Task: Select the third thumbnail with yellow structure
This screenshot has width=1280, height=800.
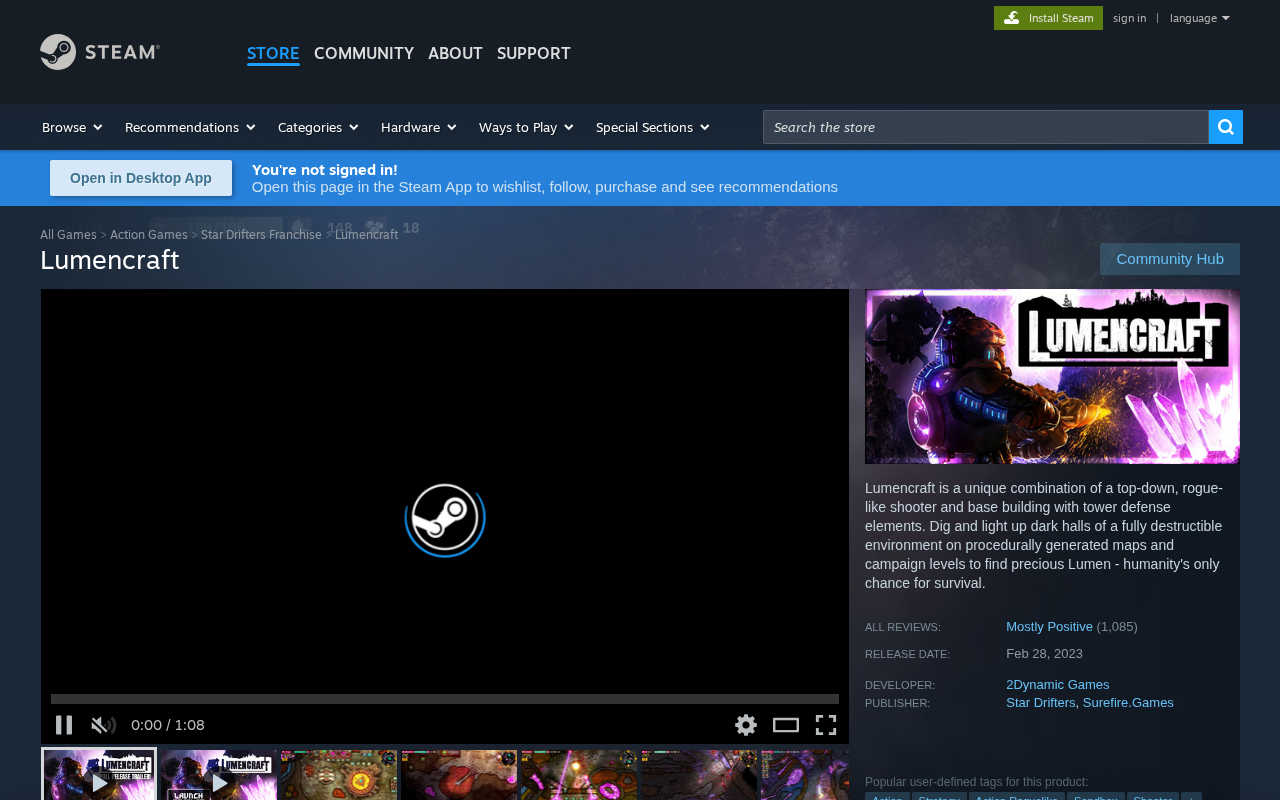Action: (x=339, y=775)
